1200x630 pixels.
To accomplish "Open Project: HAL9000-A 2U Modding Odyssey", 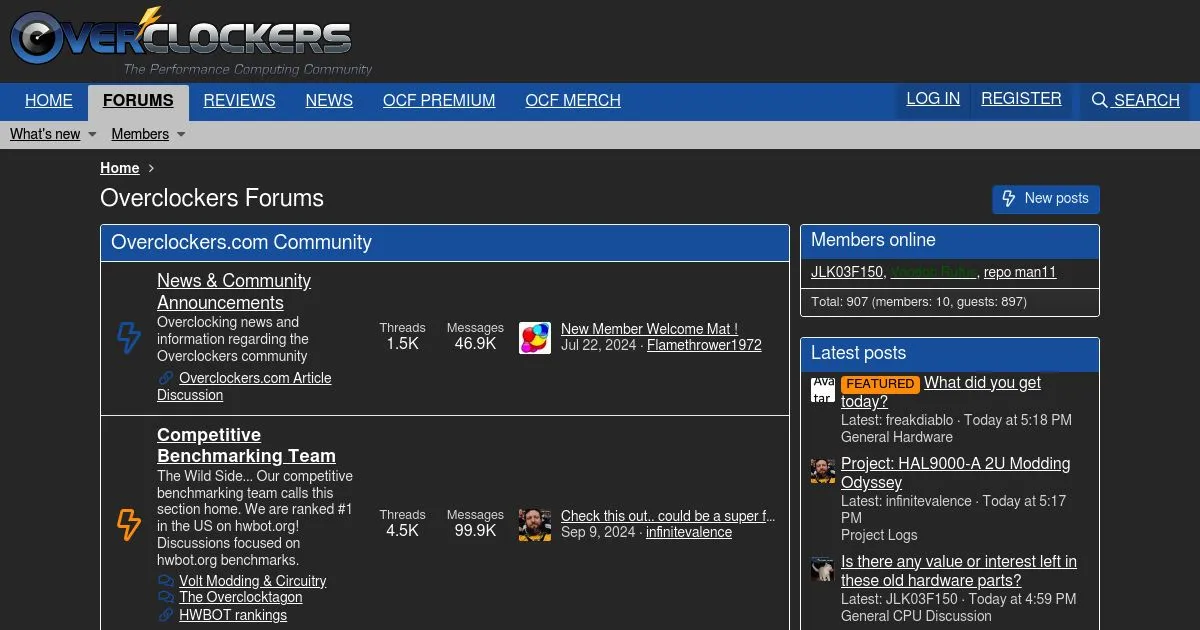I will tap(955, 473).
